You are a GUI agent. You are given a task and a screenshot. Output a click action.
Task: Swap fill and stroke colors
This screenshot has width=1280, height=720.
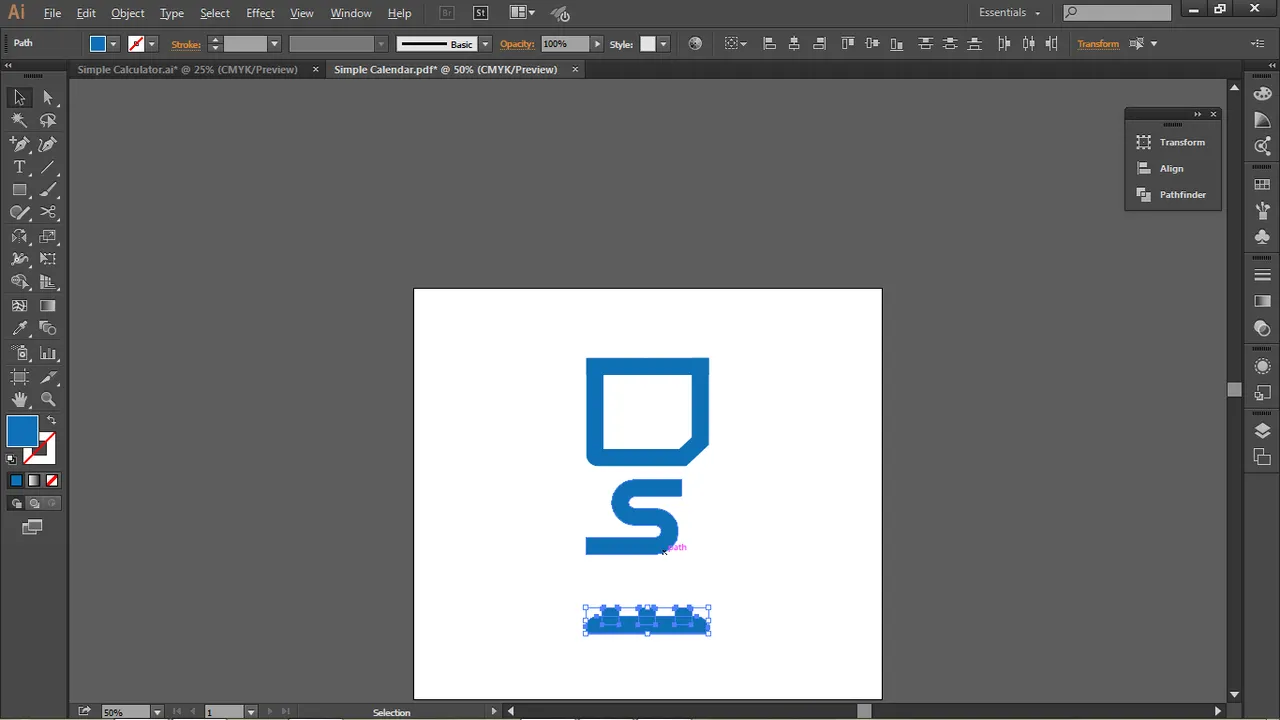51,420
